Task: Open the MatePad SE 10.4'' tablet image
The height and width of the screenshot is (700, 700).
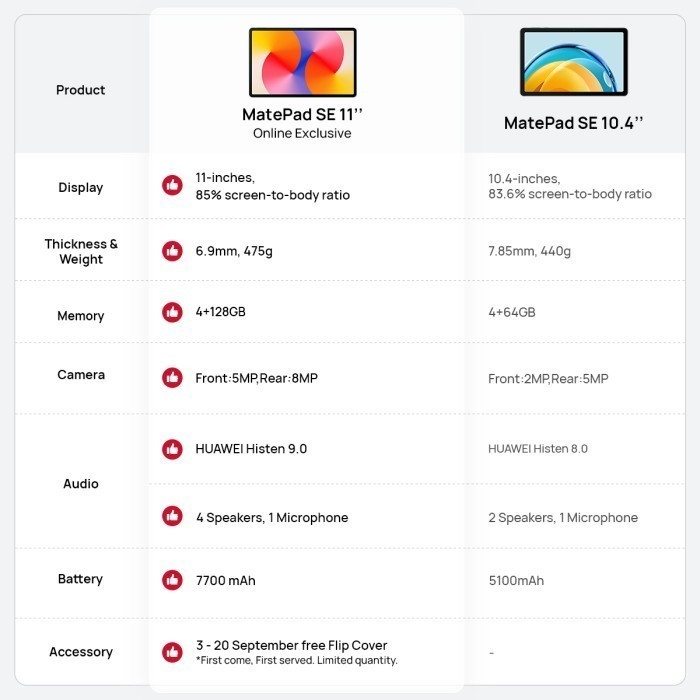Action: tap(573, 62)
